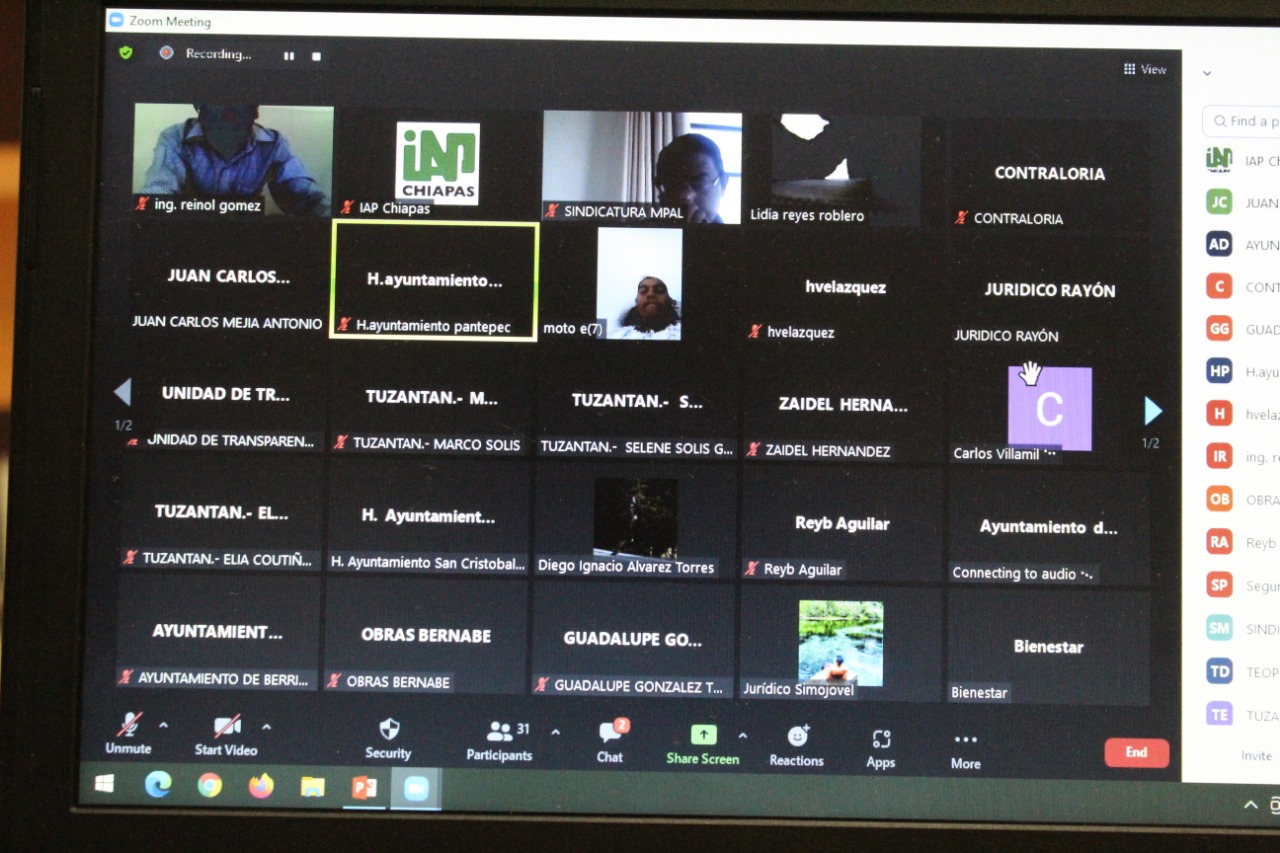Select JC avatar in participants list
This screenshot has width=1280, height=853.
(x=1218, y=202)
